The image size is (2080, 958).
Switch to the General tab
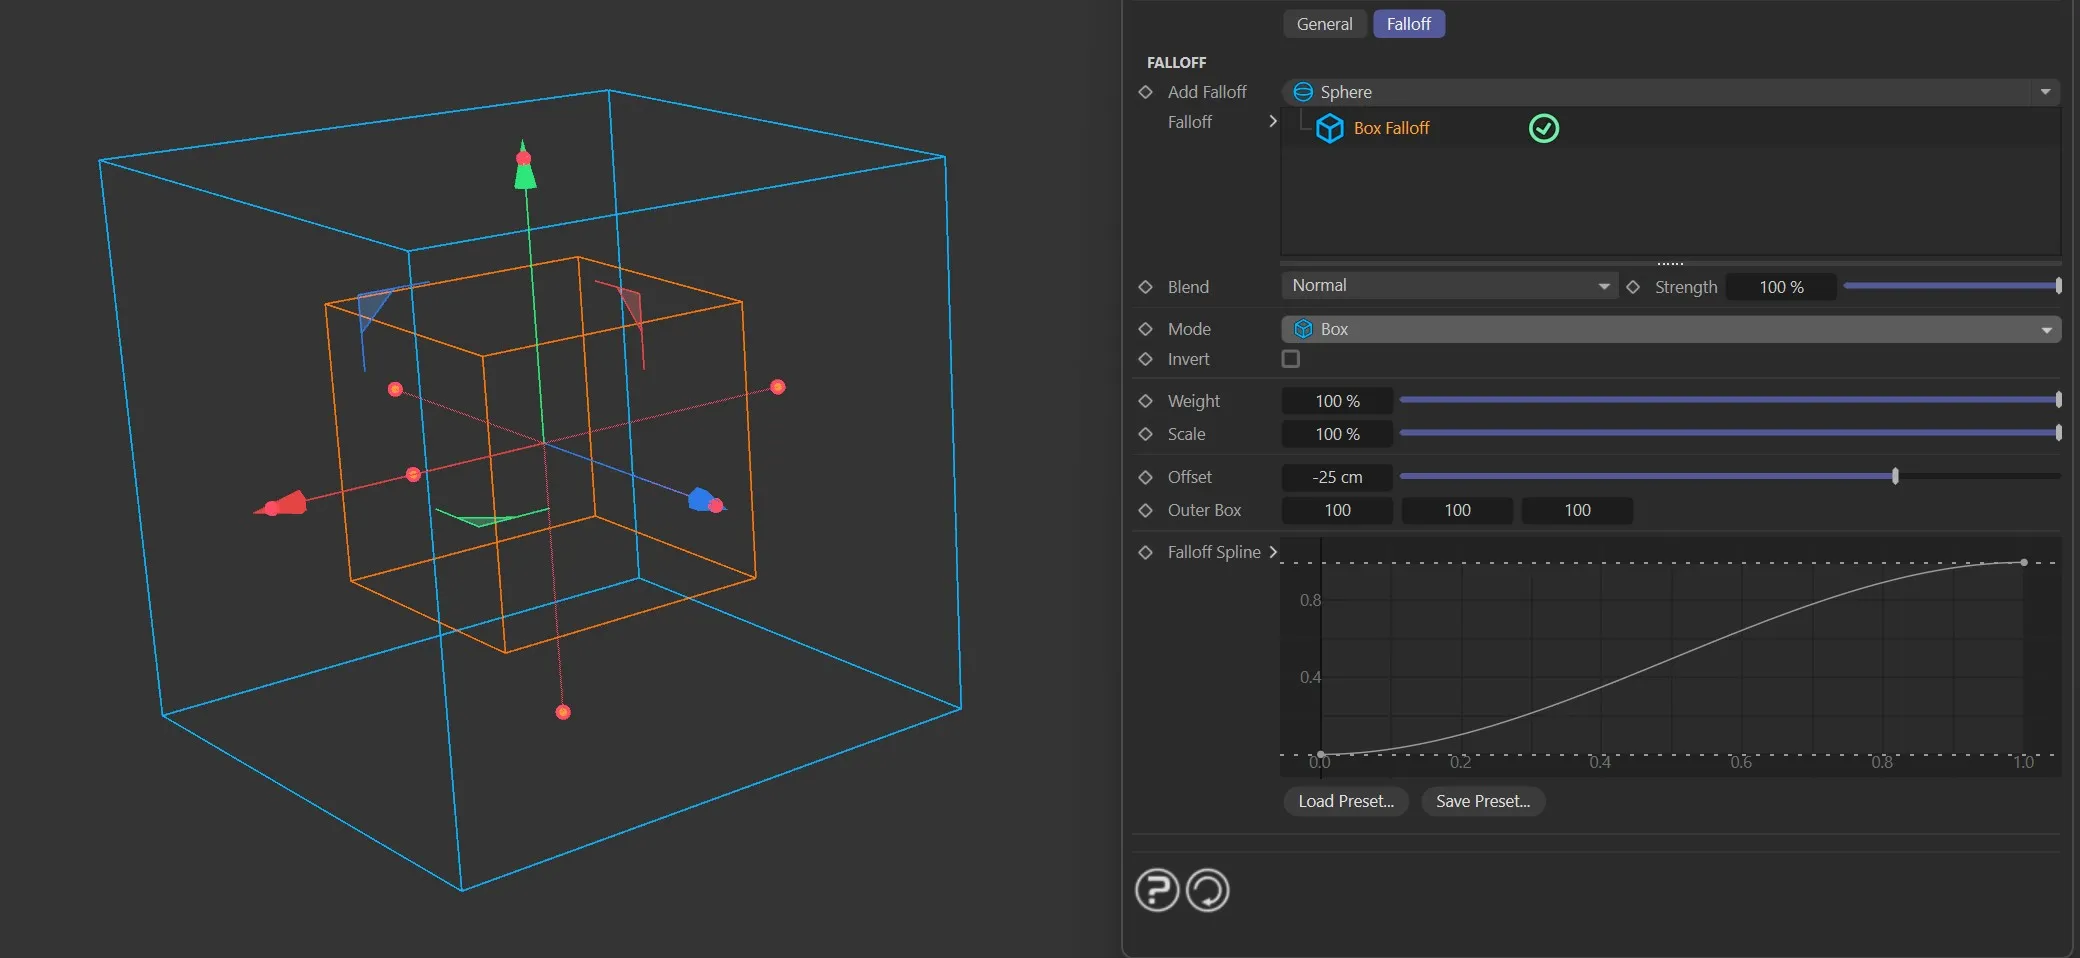pyautogui.click(x=1324, y=24)
